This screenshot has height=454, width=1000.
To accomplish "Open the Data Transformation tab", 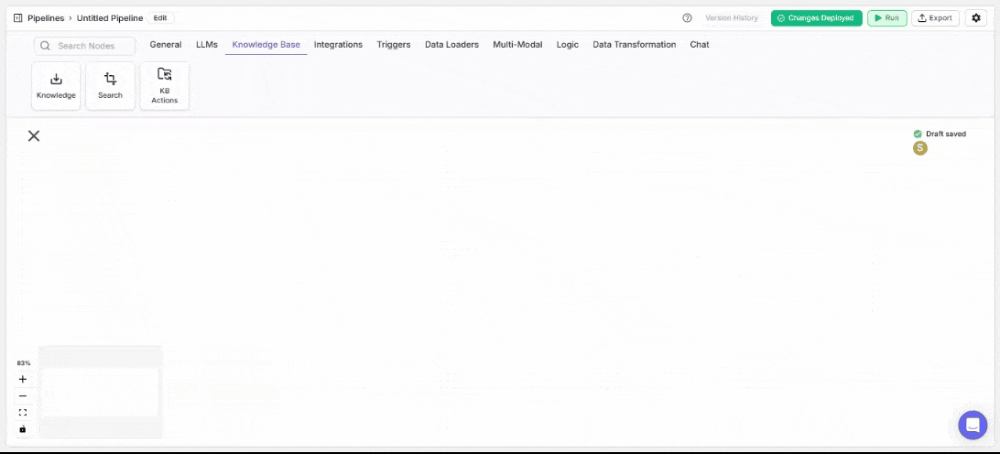I will [x=635, y=45].
